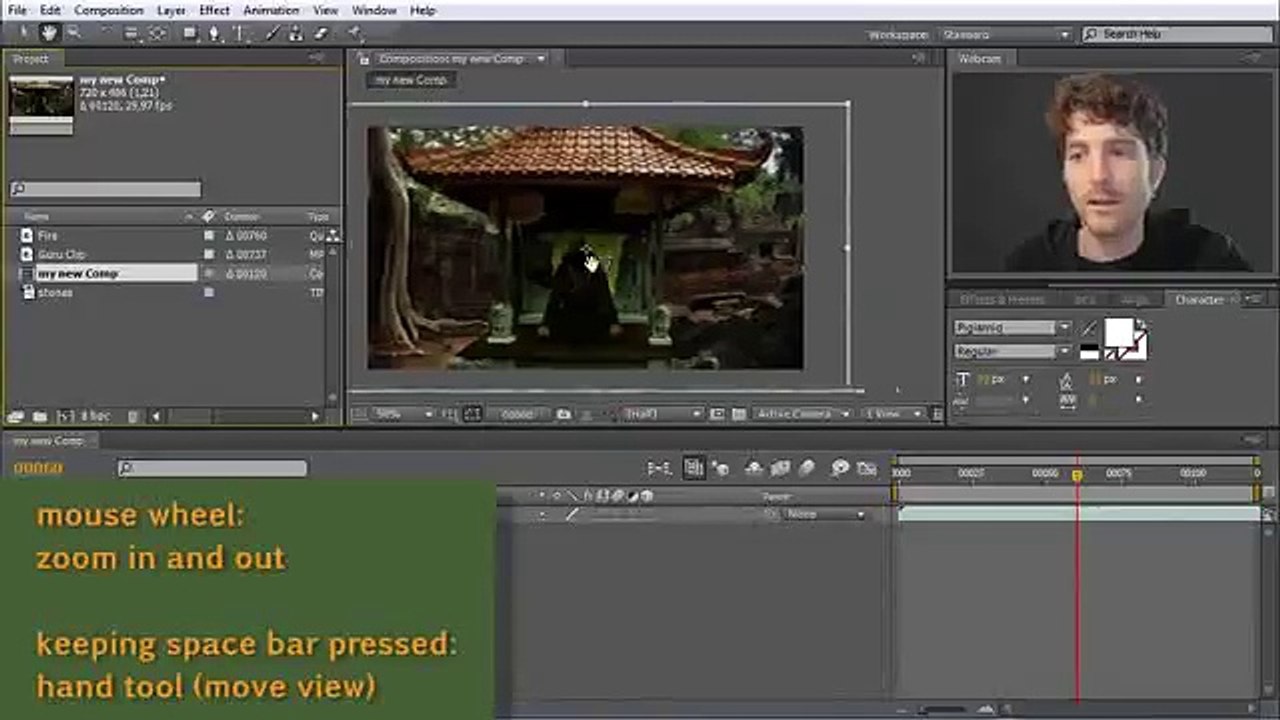Open the Half resolution dropdown

point(661,414)
